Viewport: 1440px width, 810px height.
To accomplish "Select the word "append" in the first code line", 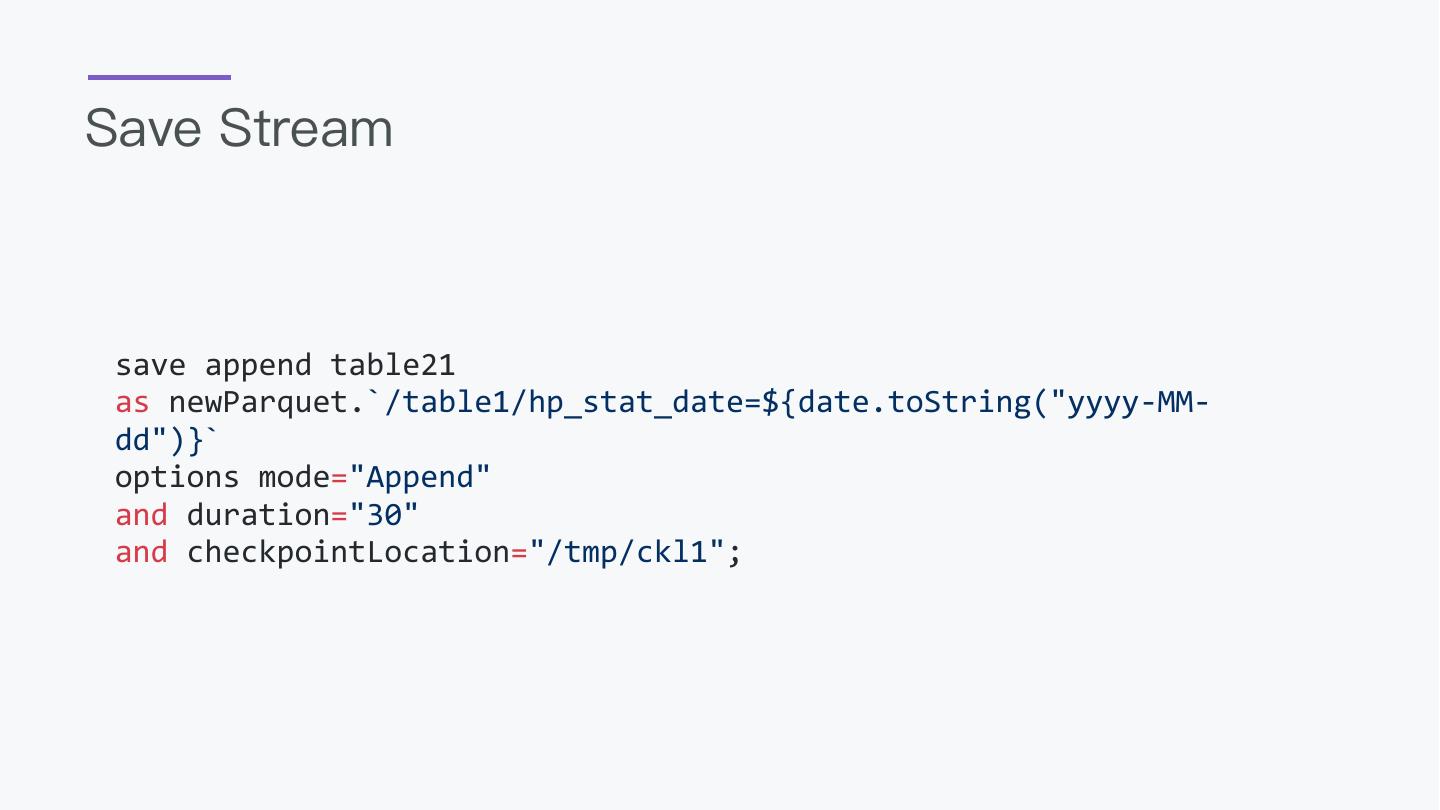I will (258, 365).
